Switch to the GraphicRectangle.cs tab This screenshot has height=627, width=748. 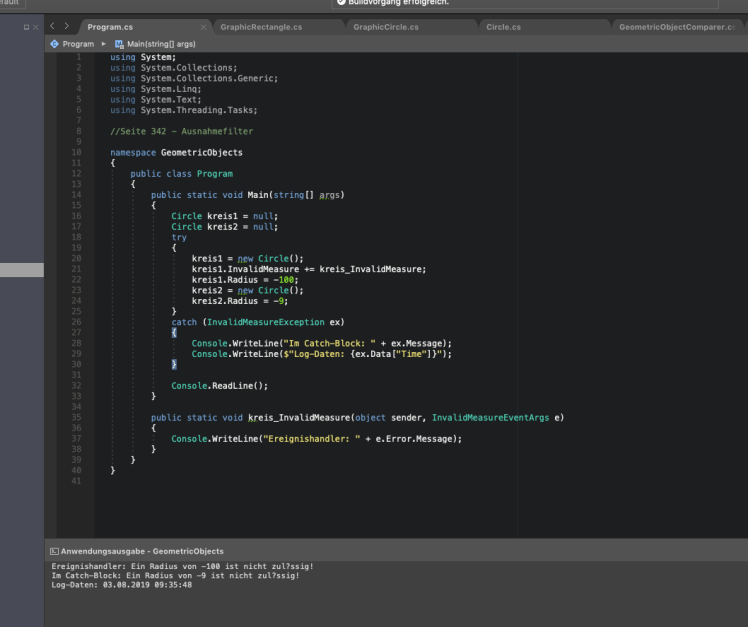click(261, 27)
